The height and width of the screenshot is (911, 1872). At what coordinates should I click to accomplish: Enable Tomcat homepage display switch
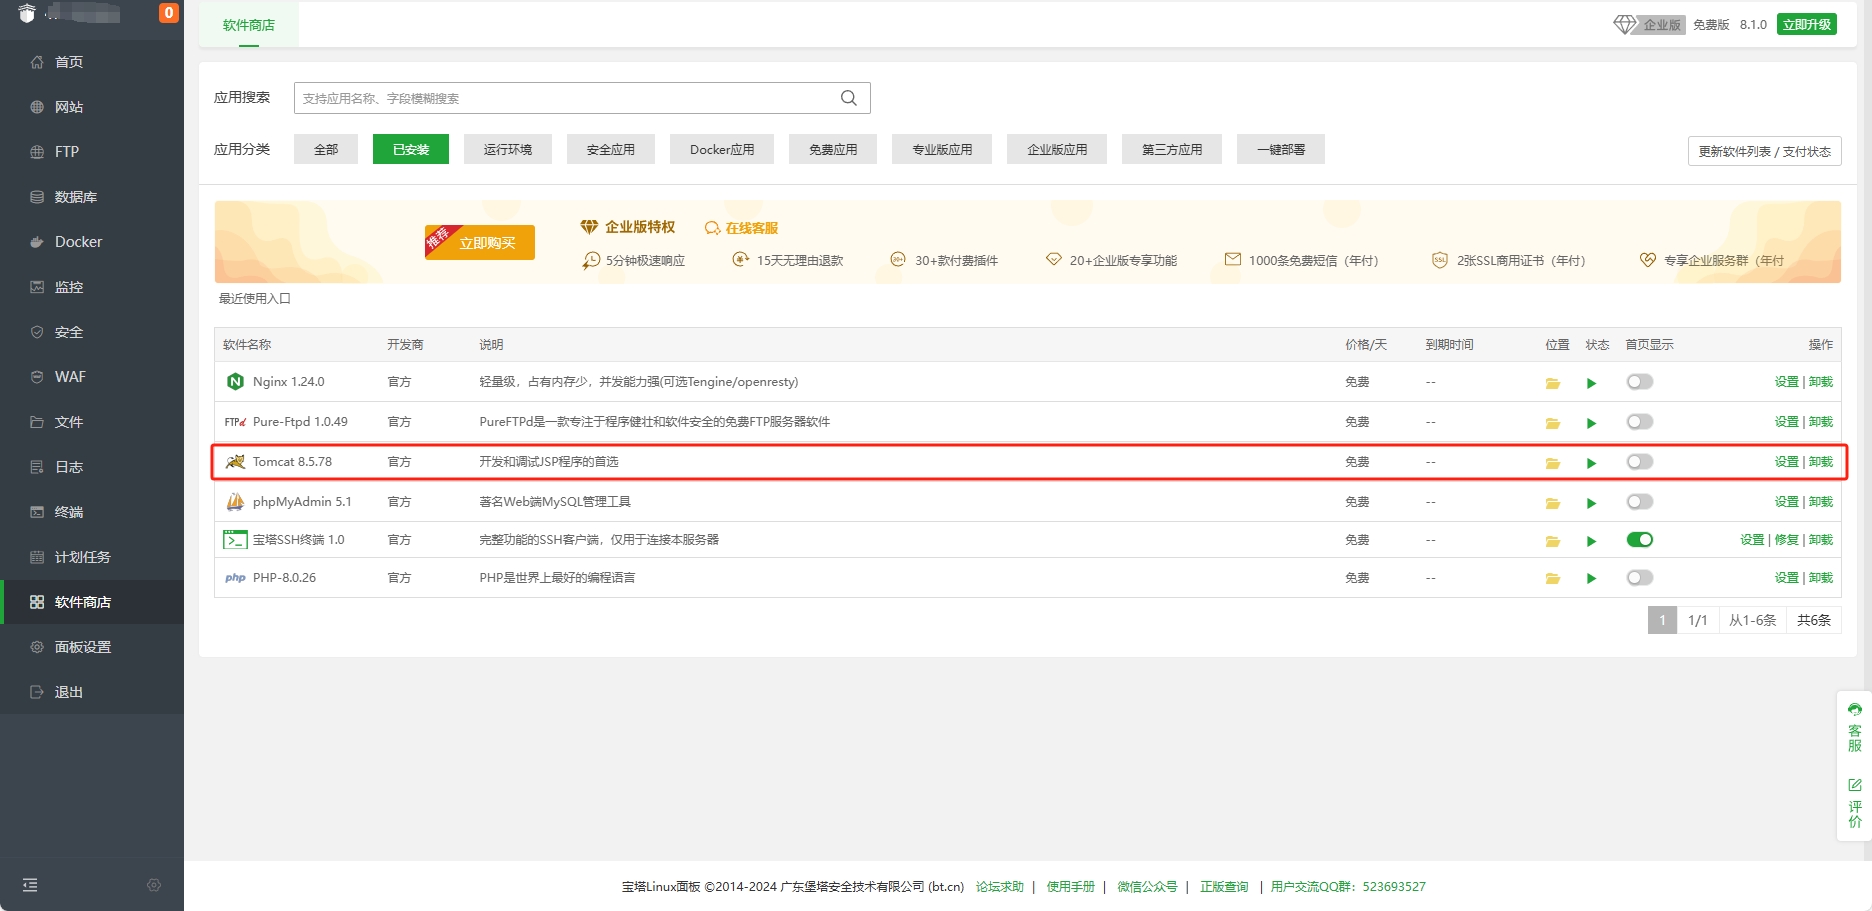coord(1639,461)
